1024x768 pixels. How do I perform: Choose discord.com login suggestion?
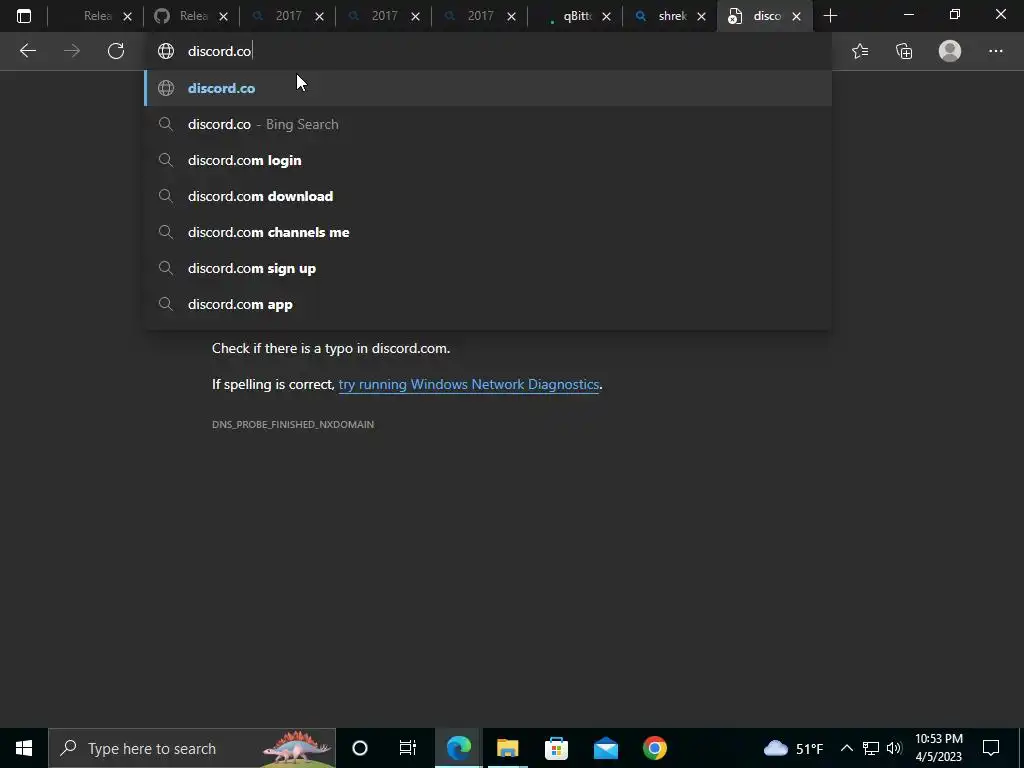coord(488,160)
